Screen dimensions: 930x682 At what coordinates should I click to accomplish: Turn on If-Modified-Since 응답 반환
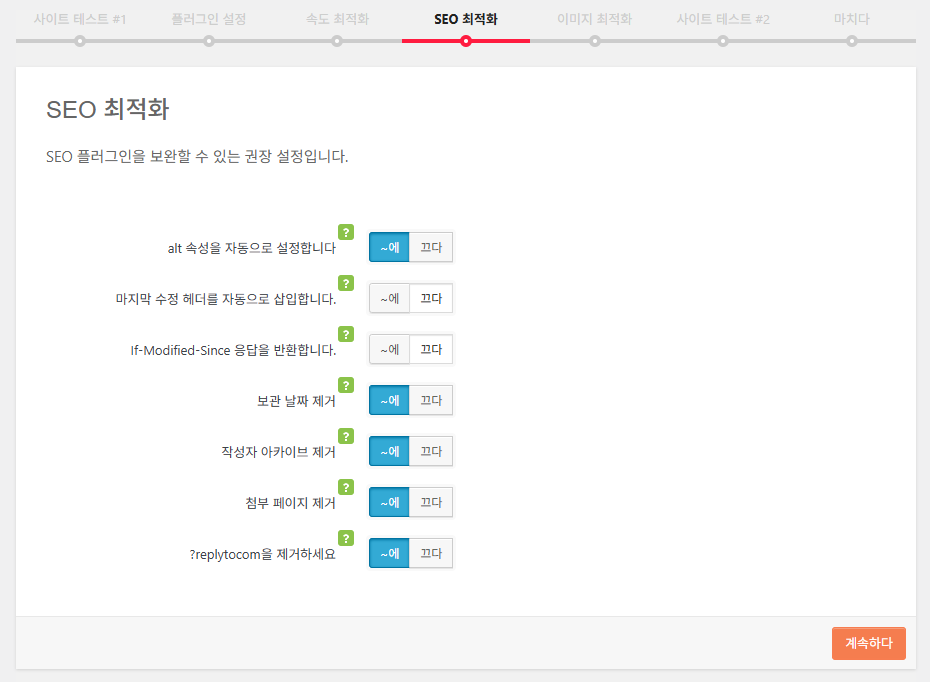click(x=389, y=349)
